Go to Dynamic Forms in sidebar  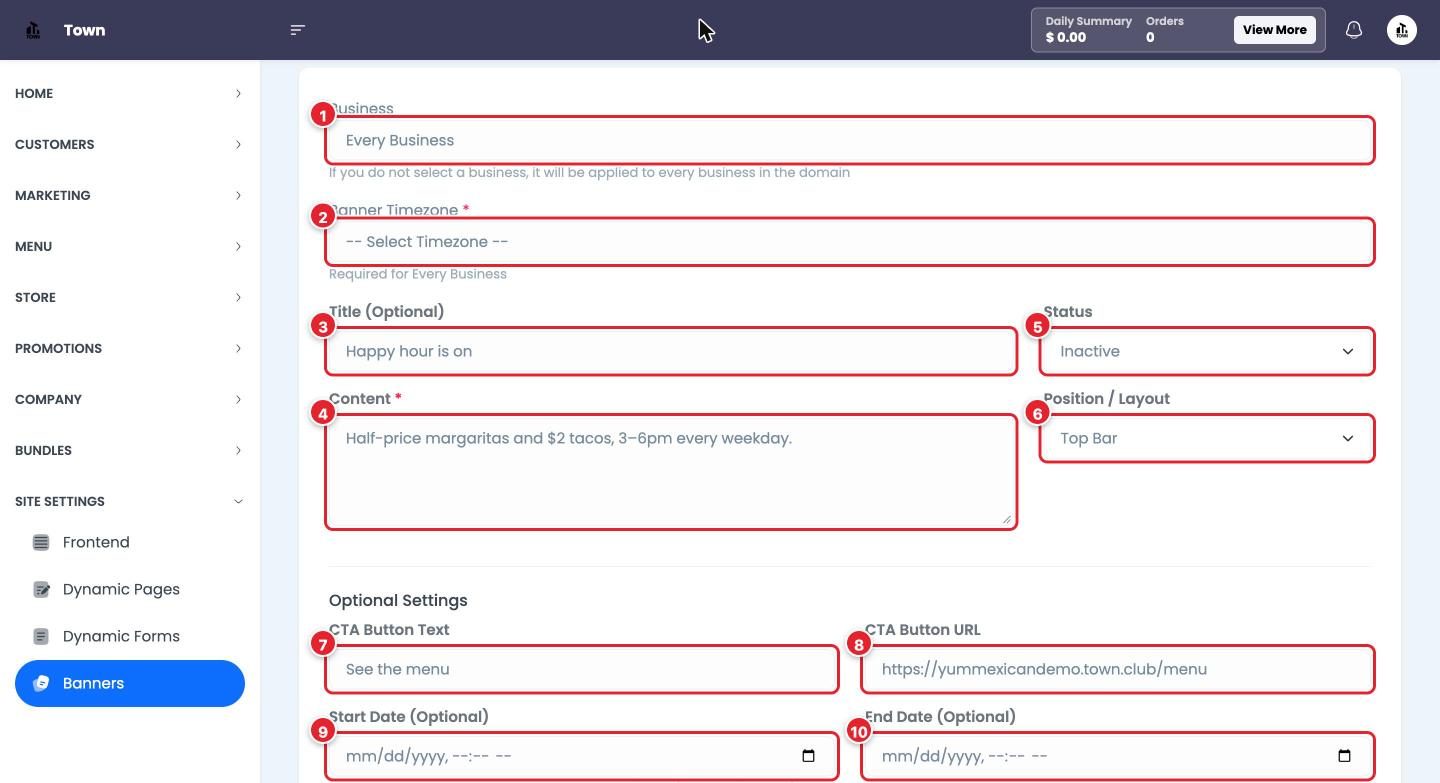[130, 636]
